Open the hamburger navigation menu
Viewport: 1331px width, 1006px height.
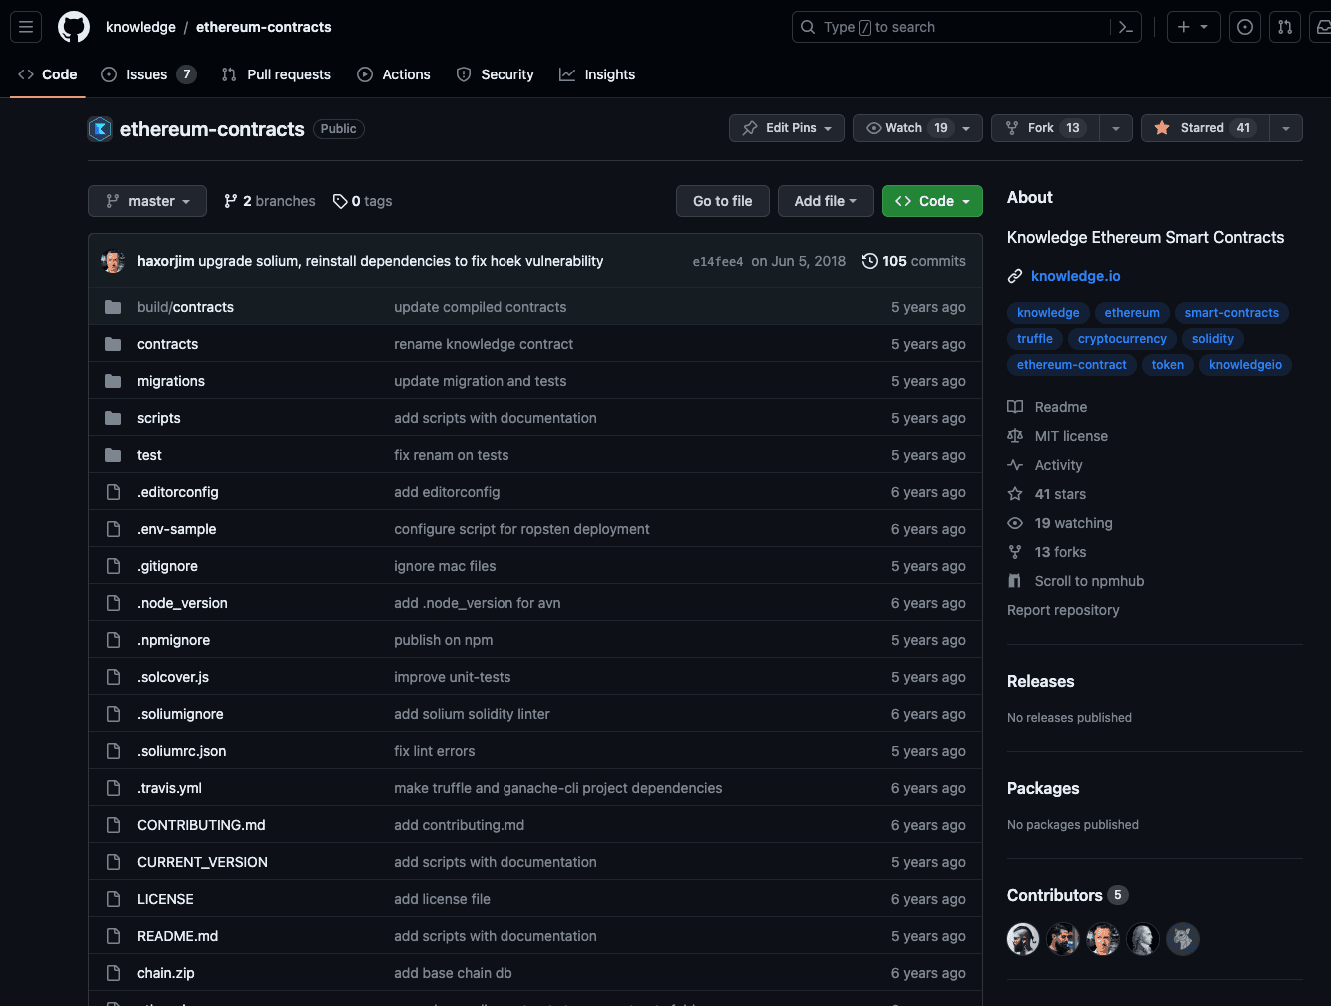coord(26,27)
